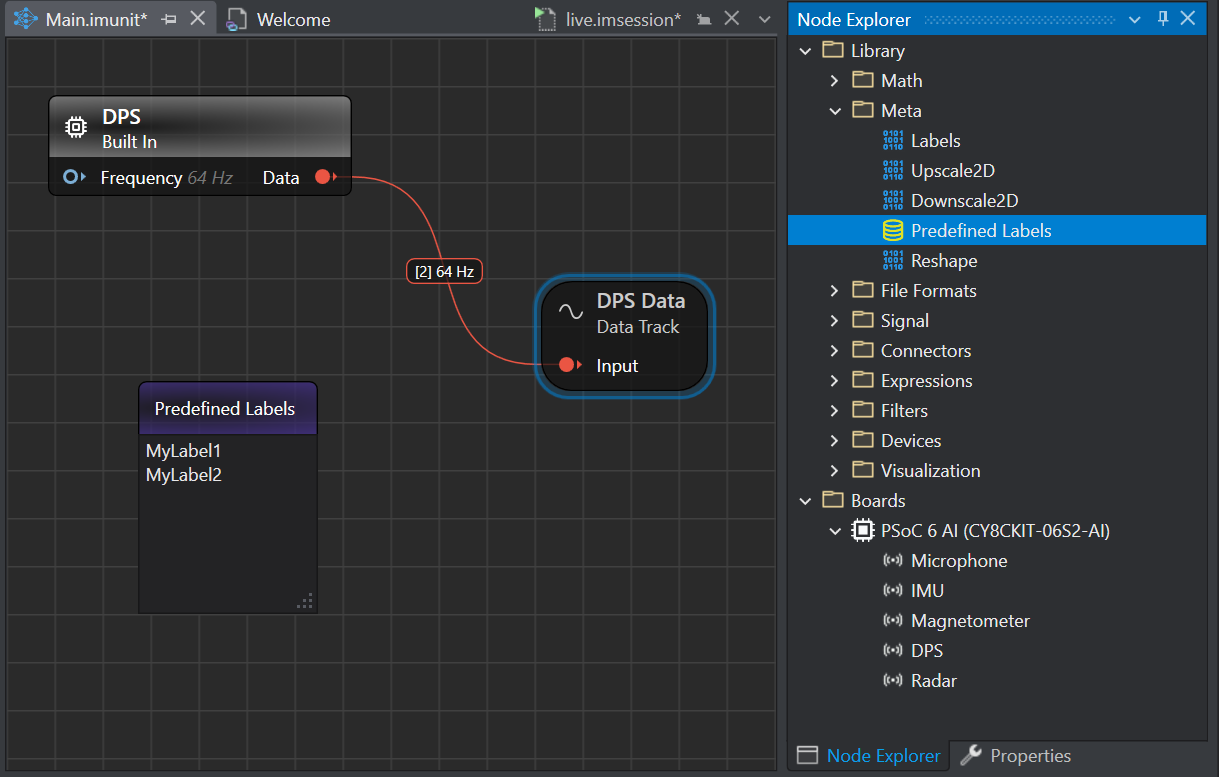Select the Labels node icon
Viewport: 1219px width, 777px height.
[x=893, y=141]
